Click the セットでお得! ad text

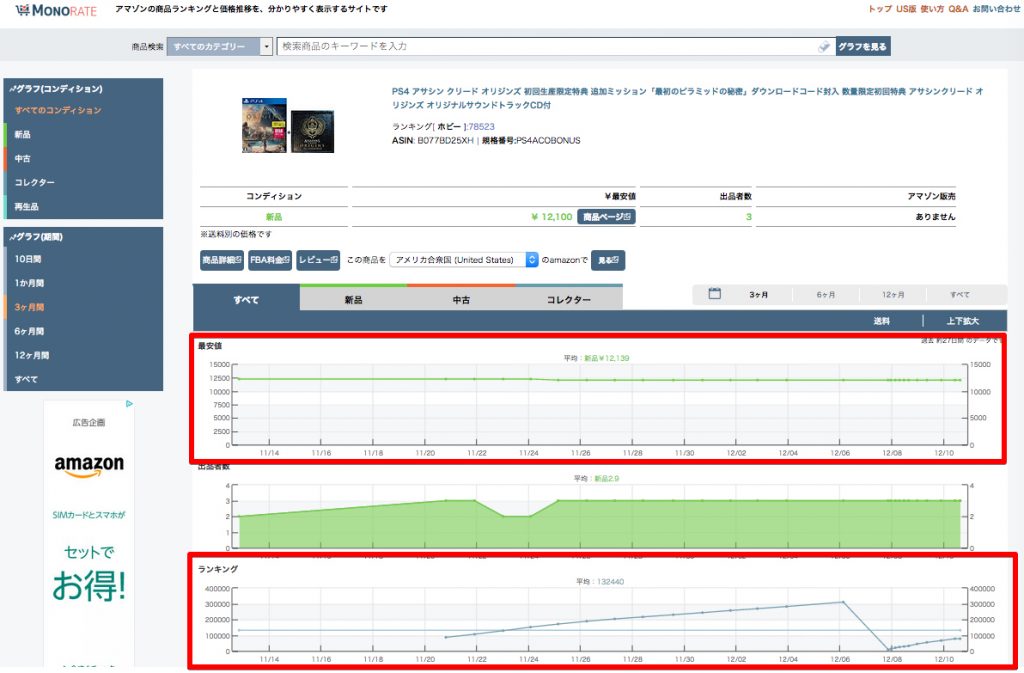[x=89, y=574]
